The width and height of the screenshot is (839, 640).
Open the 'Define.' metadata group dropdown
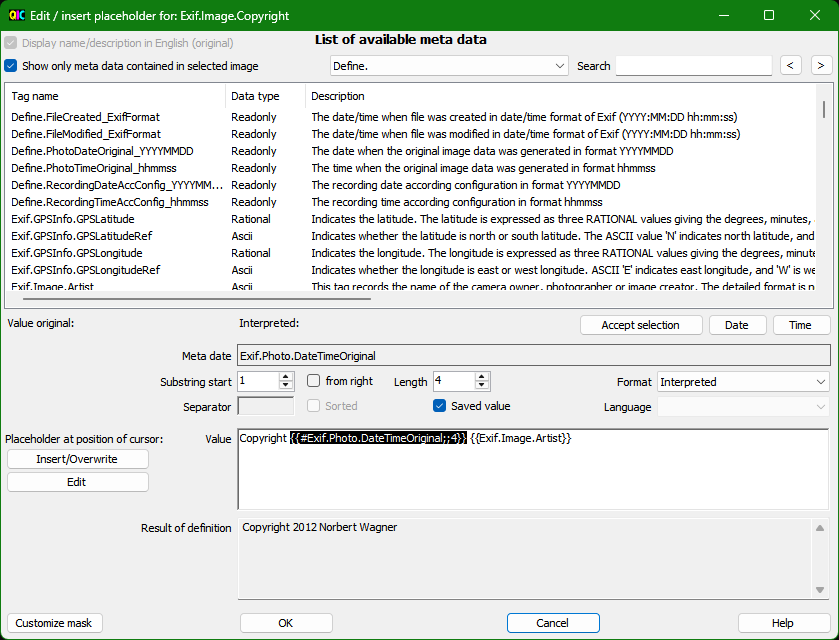pos(449,66)
